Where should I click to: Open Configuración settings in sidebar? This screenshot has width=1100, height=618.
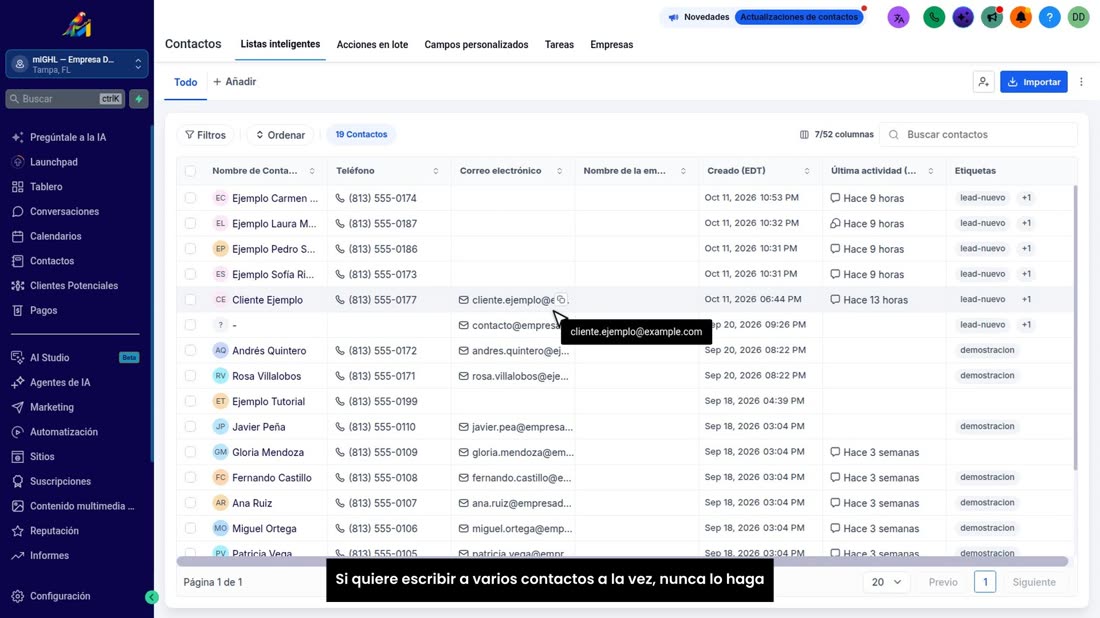click(60, 596)
